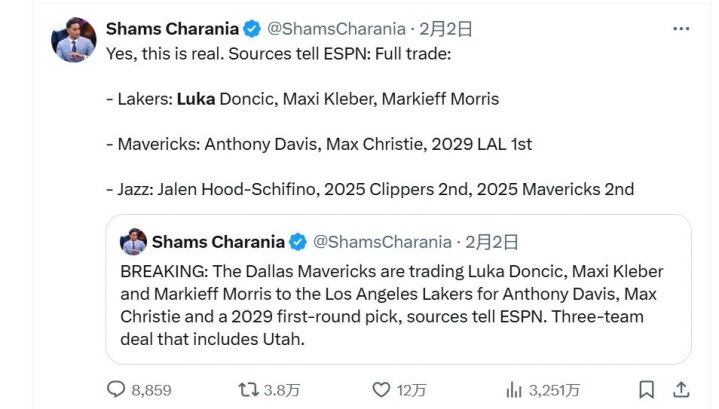Open the main tweet's @ShamsCharania handle

point(336,29)
